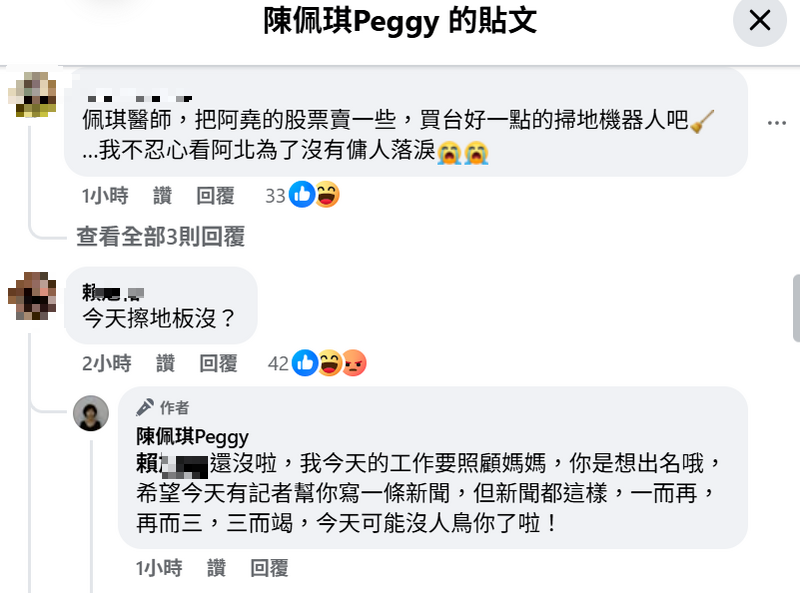Viewport: 800px width, 593px height.
Task: Open 陳佩琪Peggy's reply profile picture
Action: tap(91, 413)
